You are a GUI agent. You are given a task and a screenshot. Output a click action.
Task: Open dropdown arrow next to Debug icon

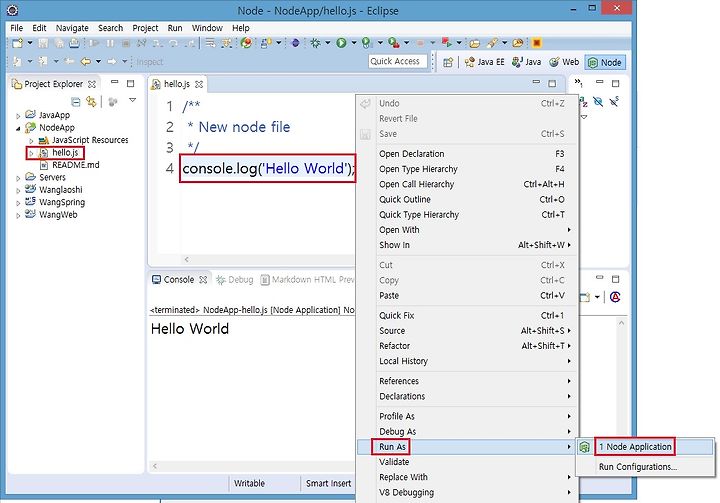click(328, 43)
